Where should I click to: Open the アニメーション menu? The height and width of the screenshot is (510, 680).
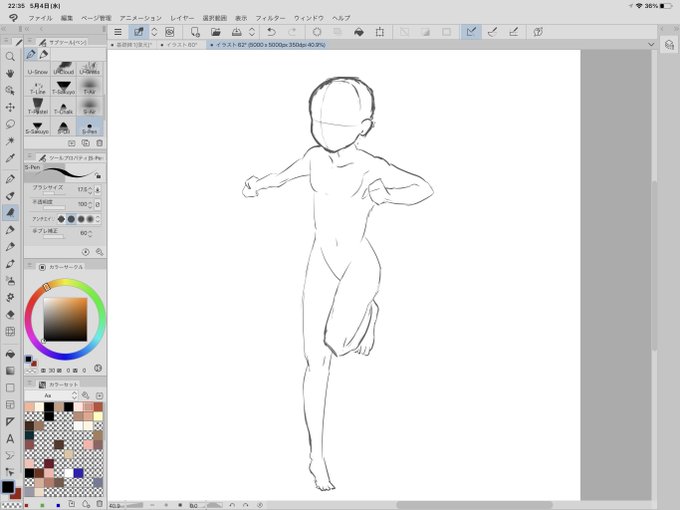pos(141,18)
